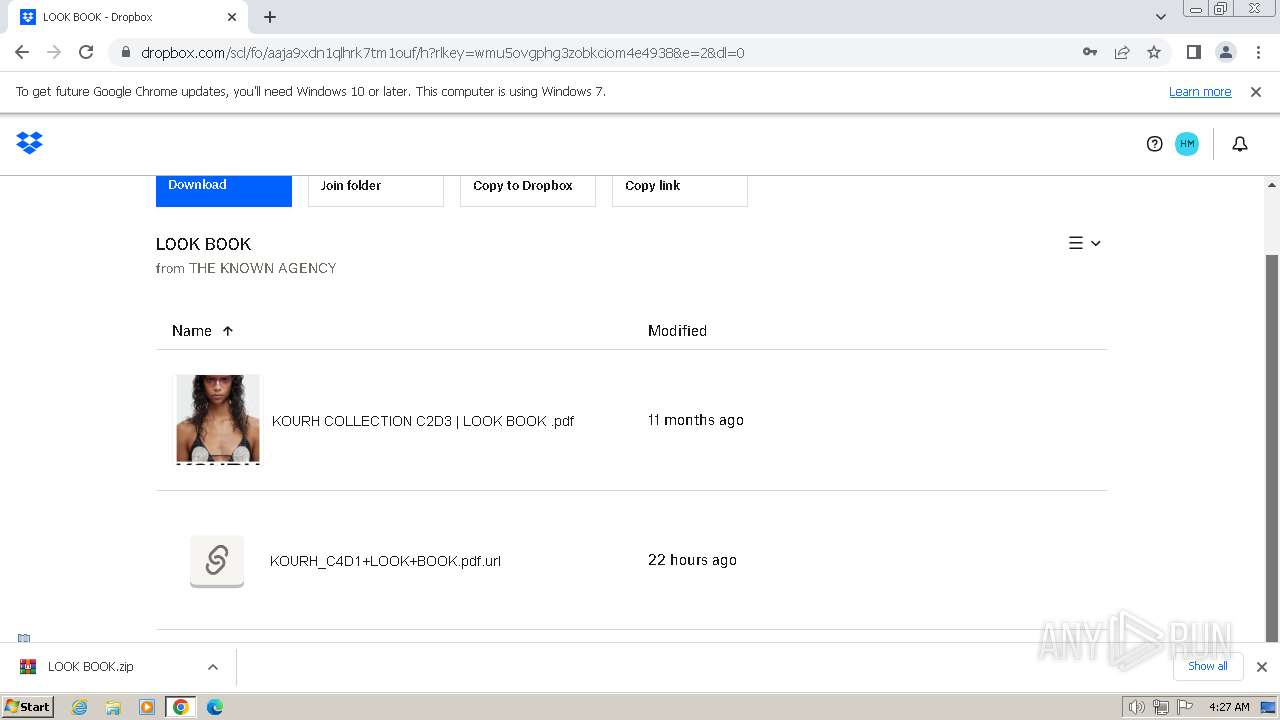
Task: Click the look book PDF thumbnail
Action: tap(218, 420)
